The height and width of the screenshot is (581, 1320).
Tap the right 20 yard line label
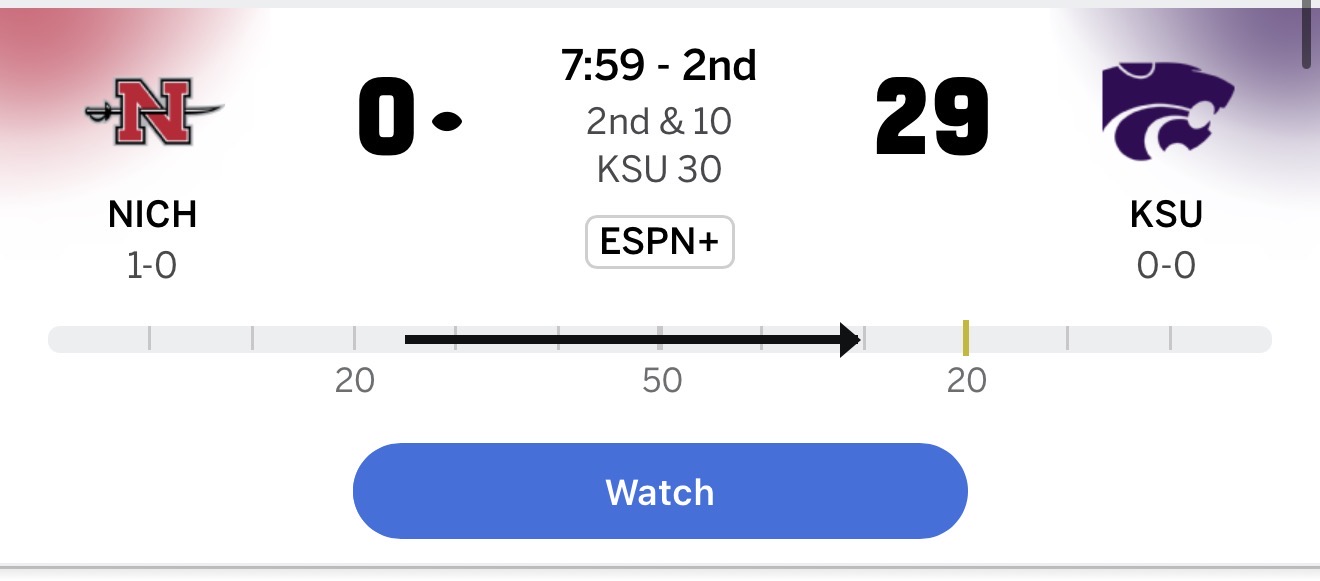967,381
